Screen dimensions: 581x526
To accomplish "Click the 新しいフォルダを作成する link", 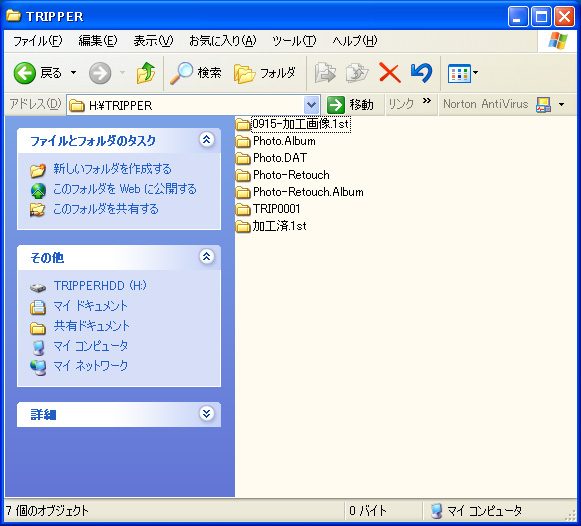I will 112,169.
